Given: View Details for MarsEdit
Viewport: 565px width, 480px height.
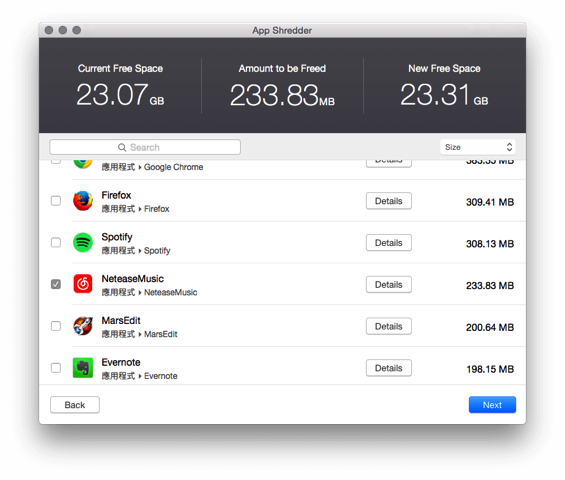Looking at the screenshot, I should coord(389,326).
